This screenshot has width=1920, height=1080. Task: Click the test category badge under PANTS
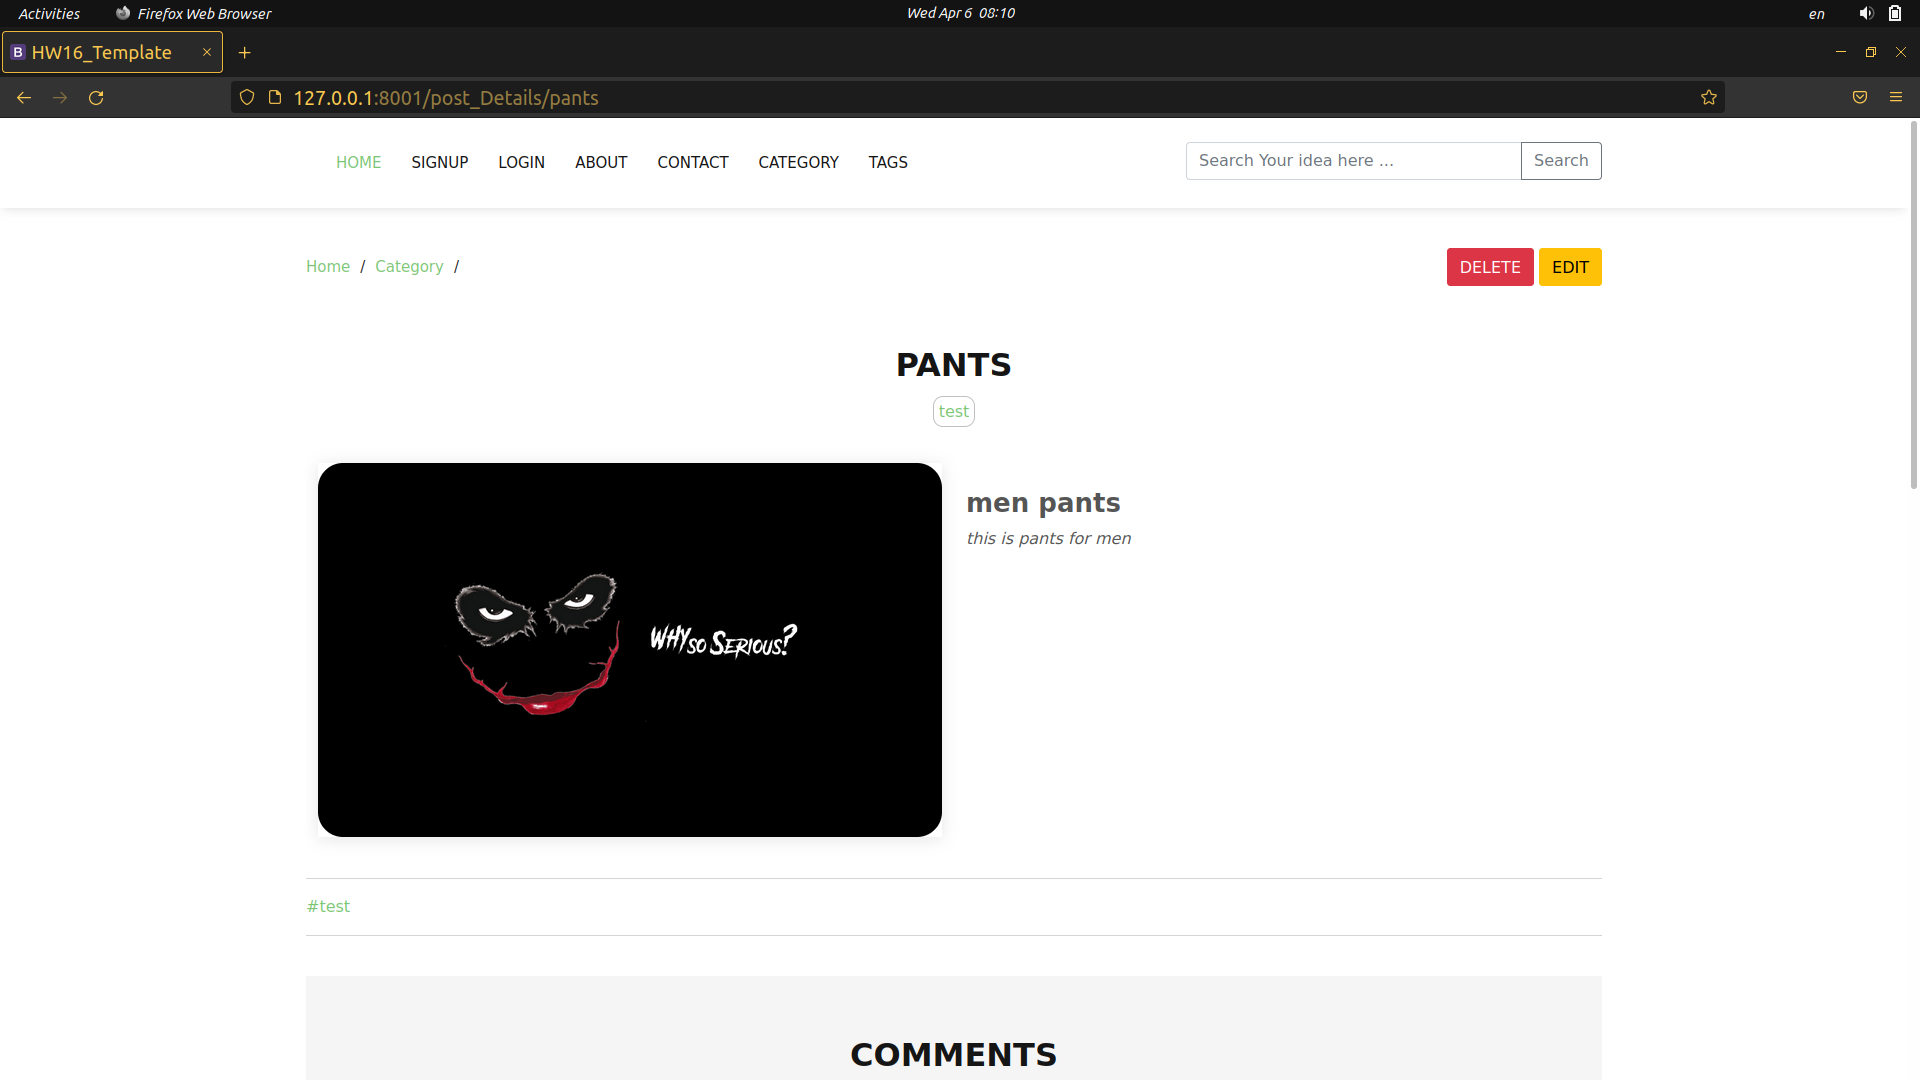coord(954,411)
